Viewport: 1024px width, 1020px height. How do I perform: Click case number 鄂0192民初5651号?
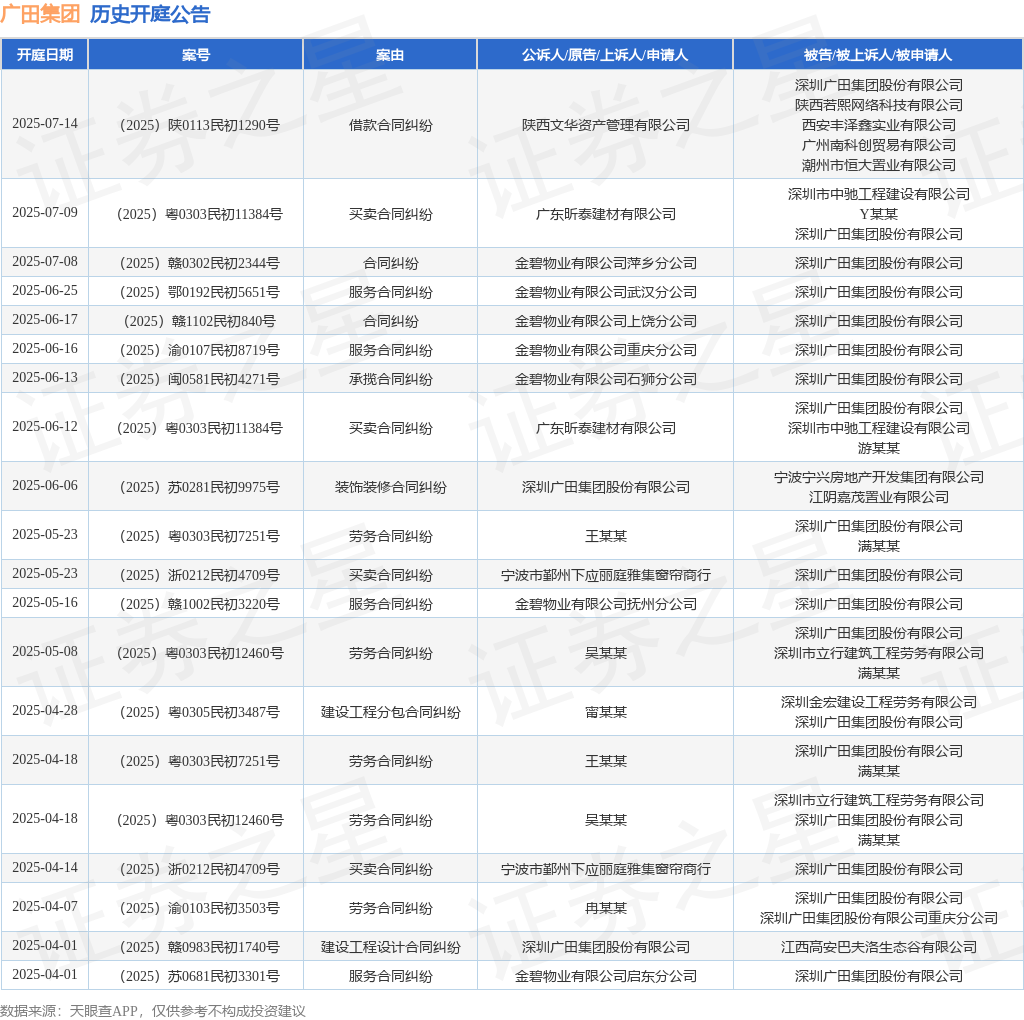pos(199,292)
